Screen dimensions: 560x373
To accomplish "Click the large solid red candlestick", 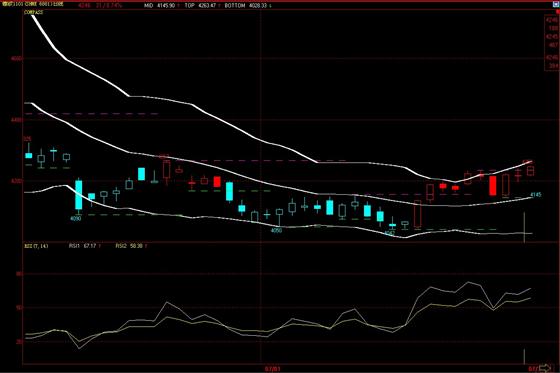I will click(x=493, y=185).
